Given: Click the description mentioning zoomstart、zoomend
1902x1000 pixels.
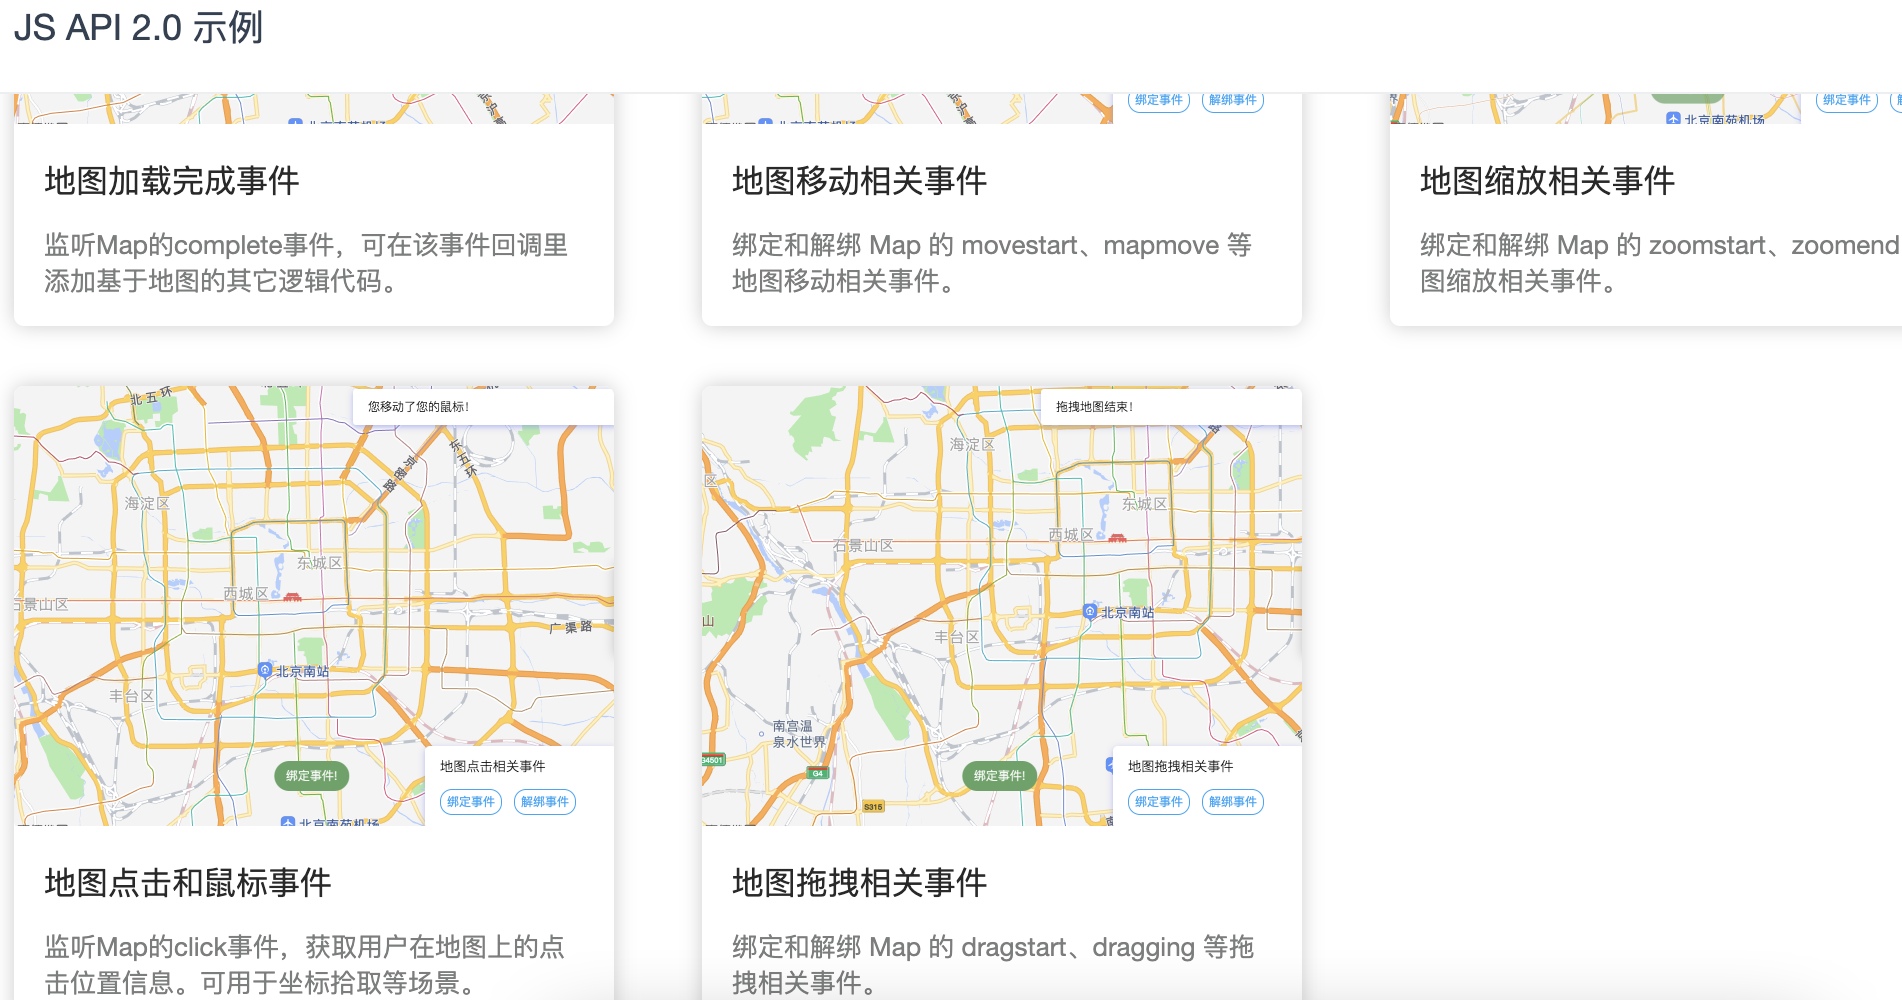Looking at the screenshot, I should [x=1660, y=263].
